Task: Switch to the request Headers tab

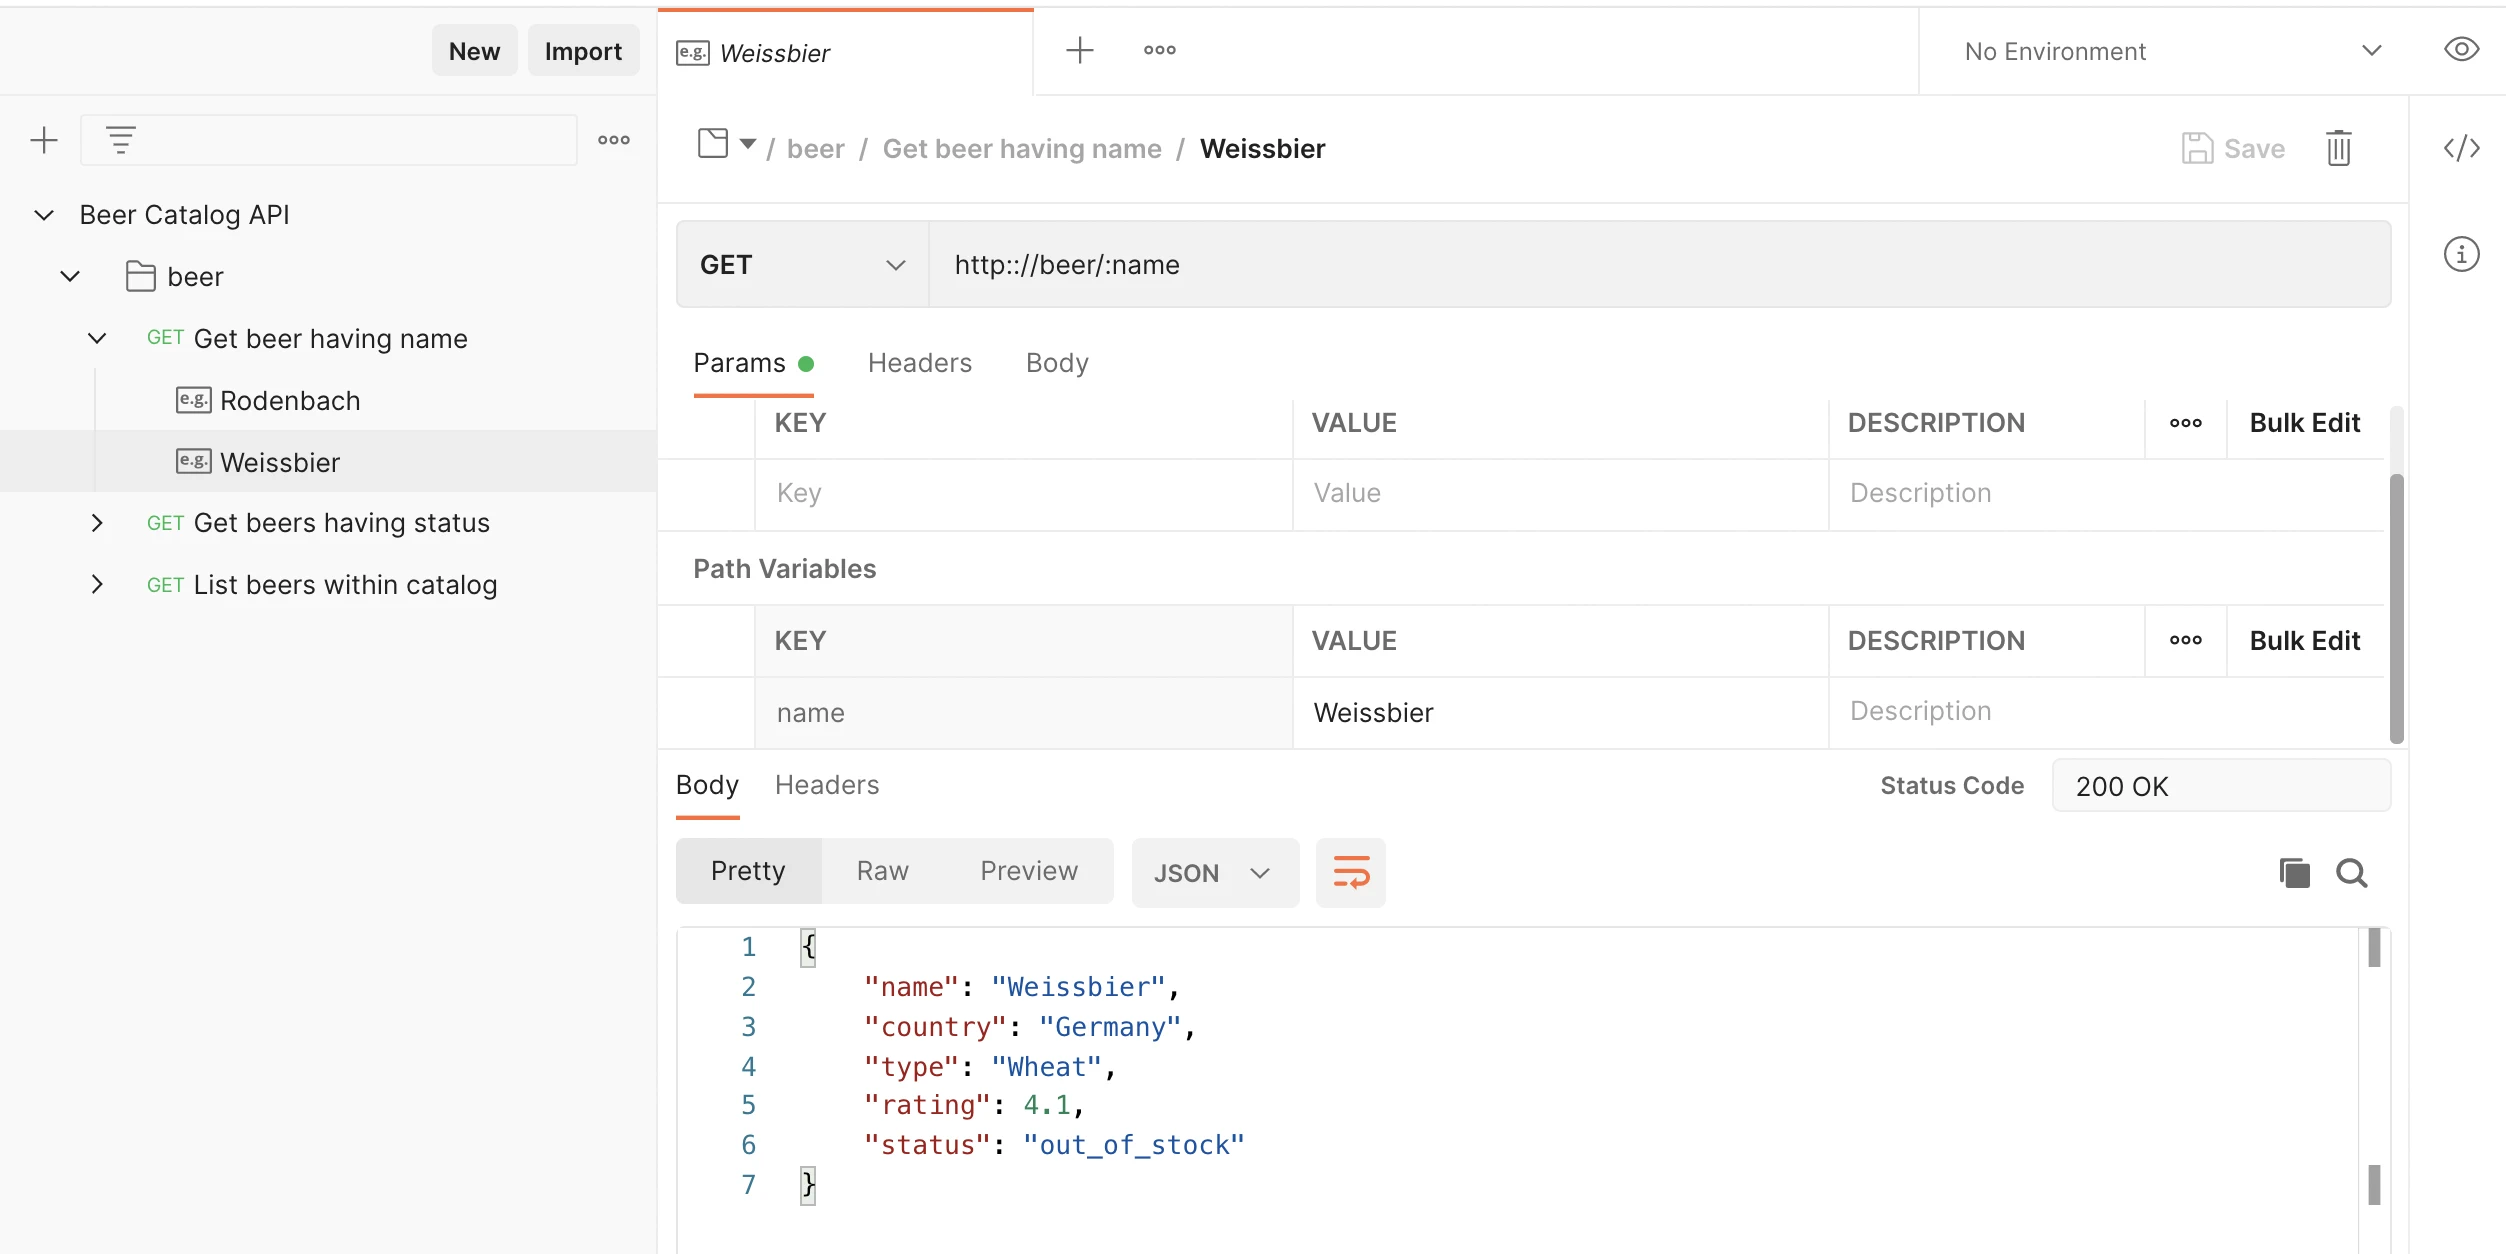Action: [919, 363]
